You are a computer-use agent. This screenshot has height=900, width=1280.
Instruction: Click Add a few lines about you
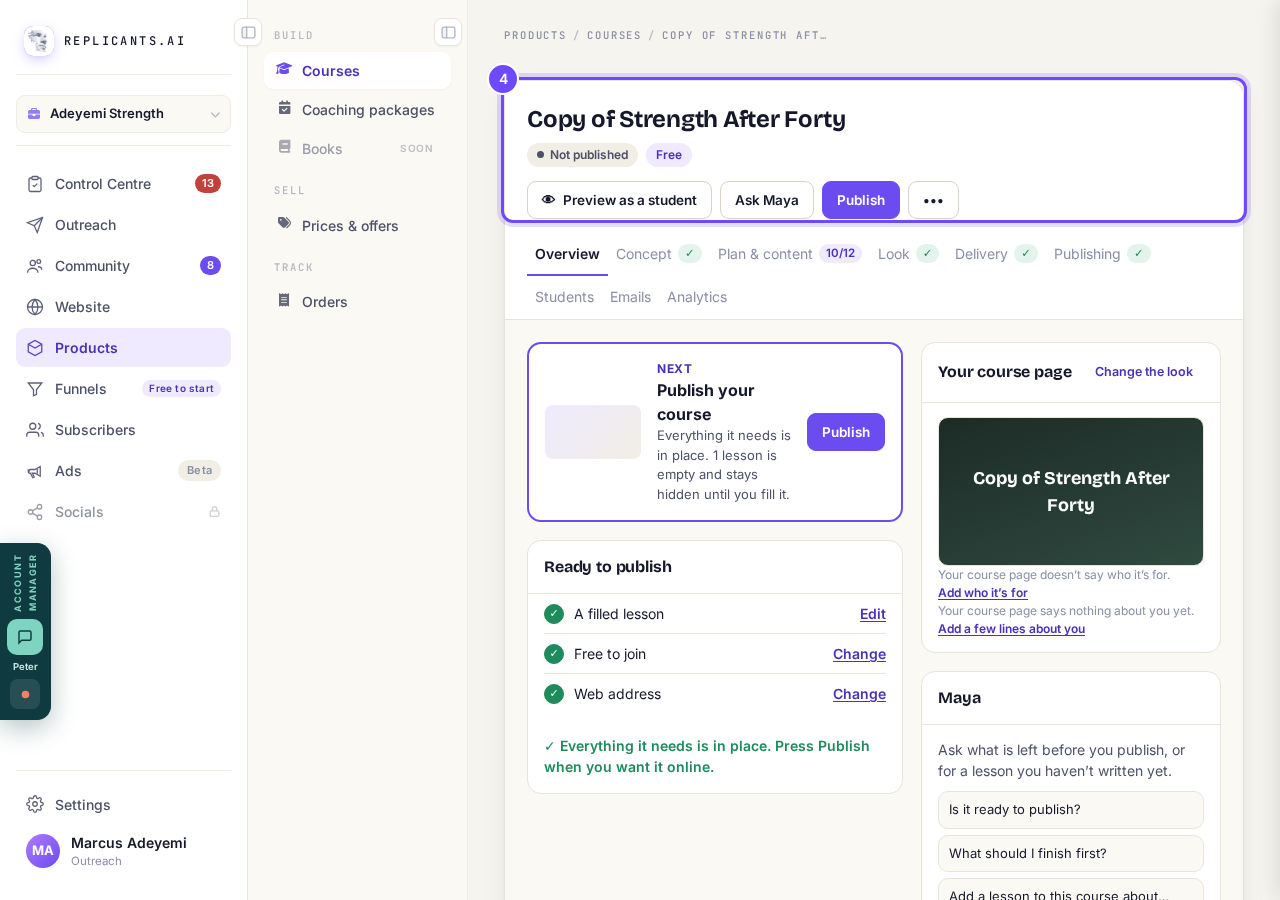click(1011, 629)
